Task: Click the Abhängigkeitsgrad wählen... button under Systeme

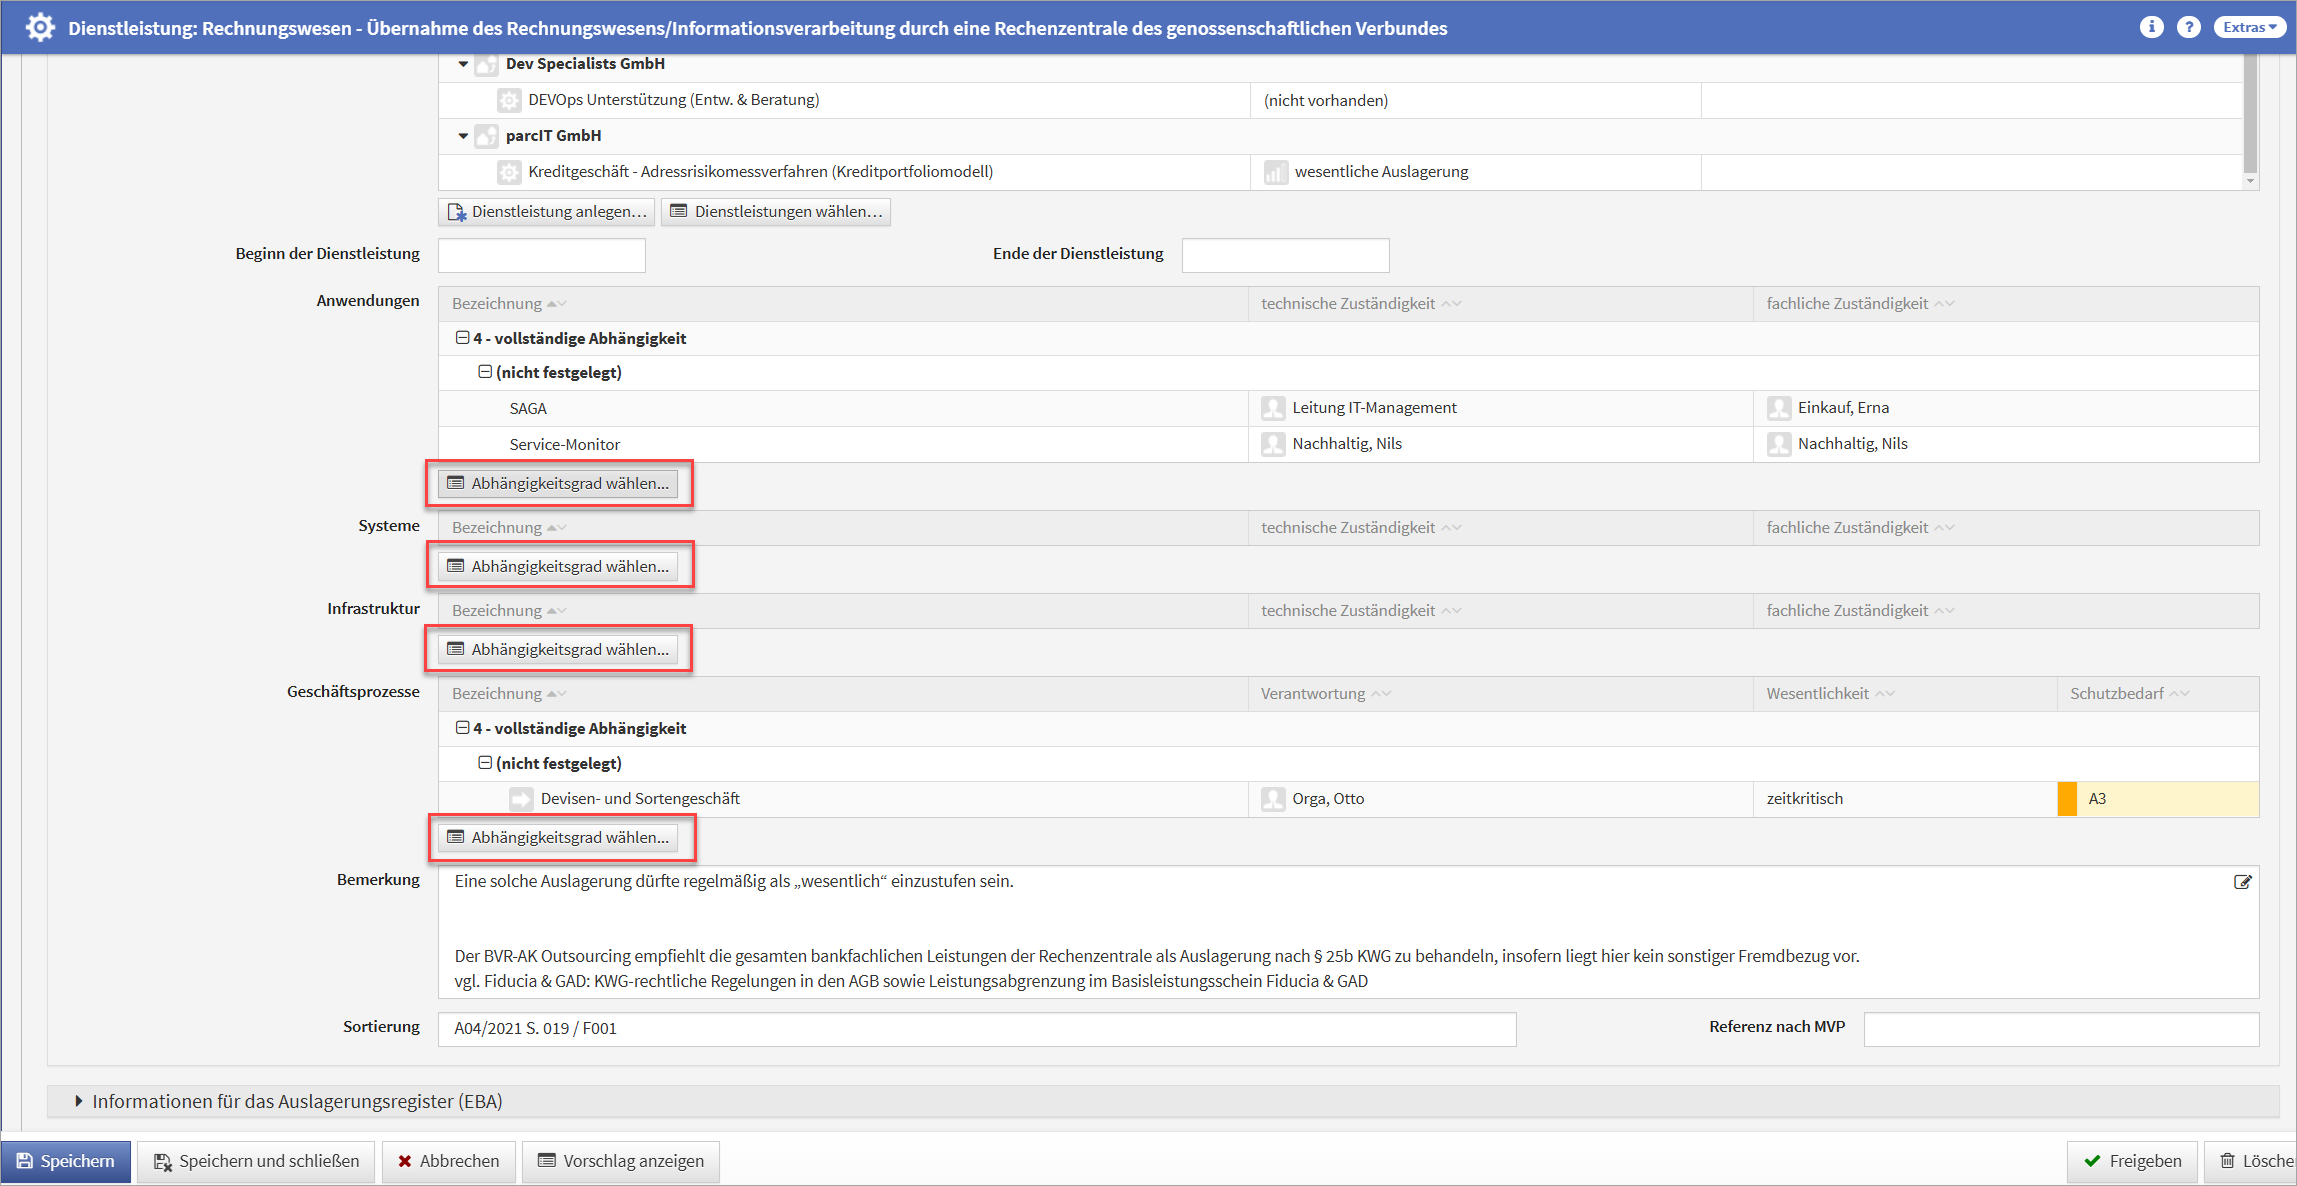Action: click(558, 566)
